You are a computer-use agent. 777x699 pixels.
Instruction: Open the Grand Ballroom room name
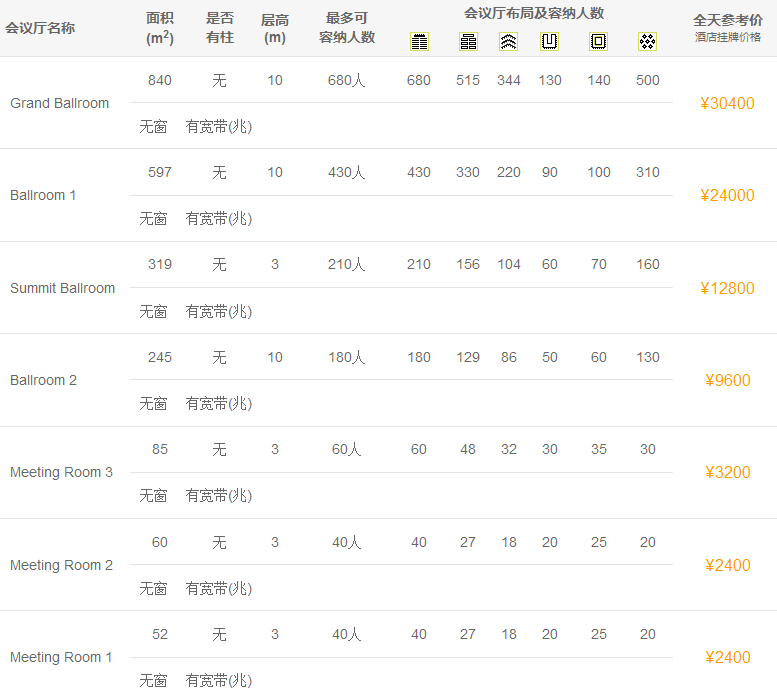[60, 103]
